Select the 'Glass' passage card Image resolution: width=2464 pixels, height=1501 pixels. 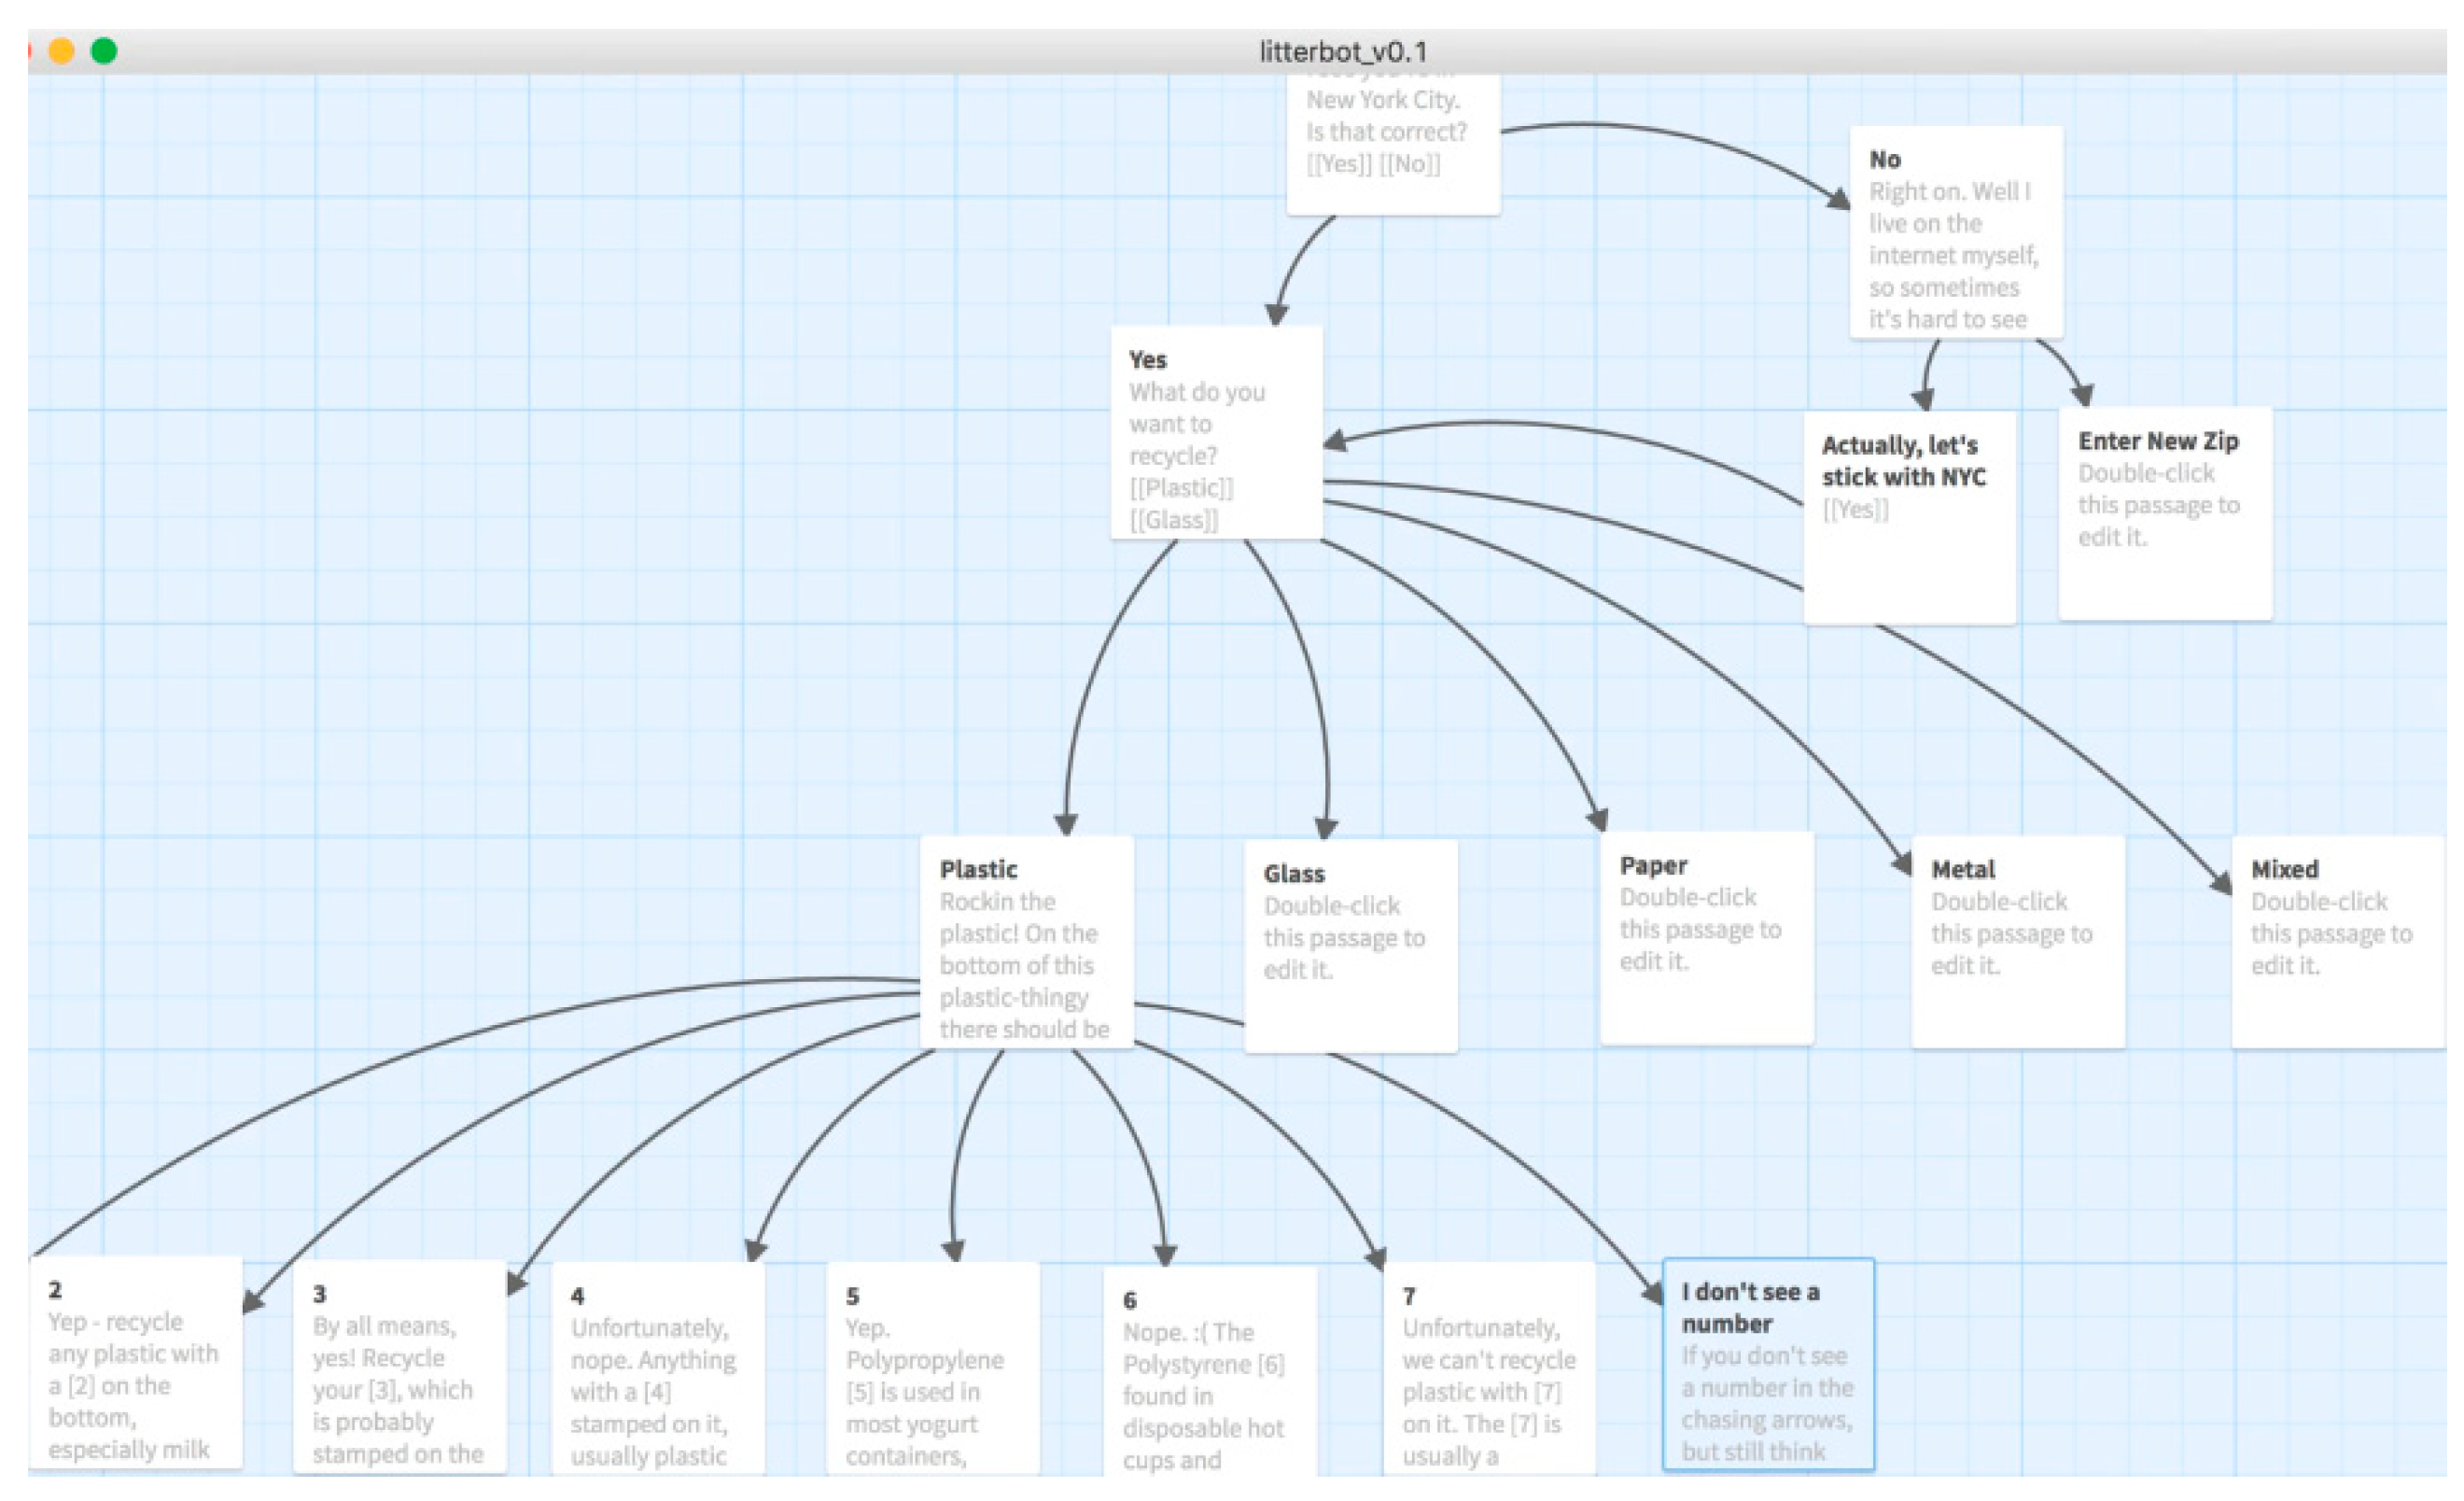pos(1350,947)
